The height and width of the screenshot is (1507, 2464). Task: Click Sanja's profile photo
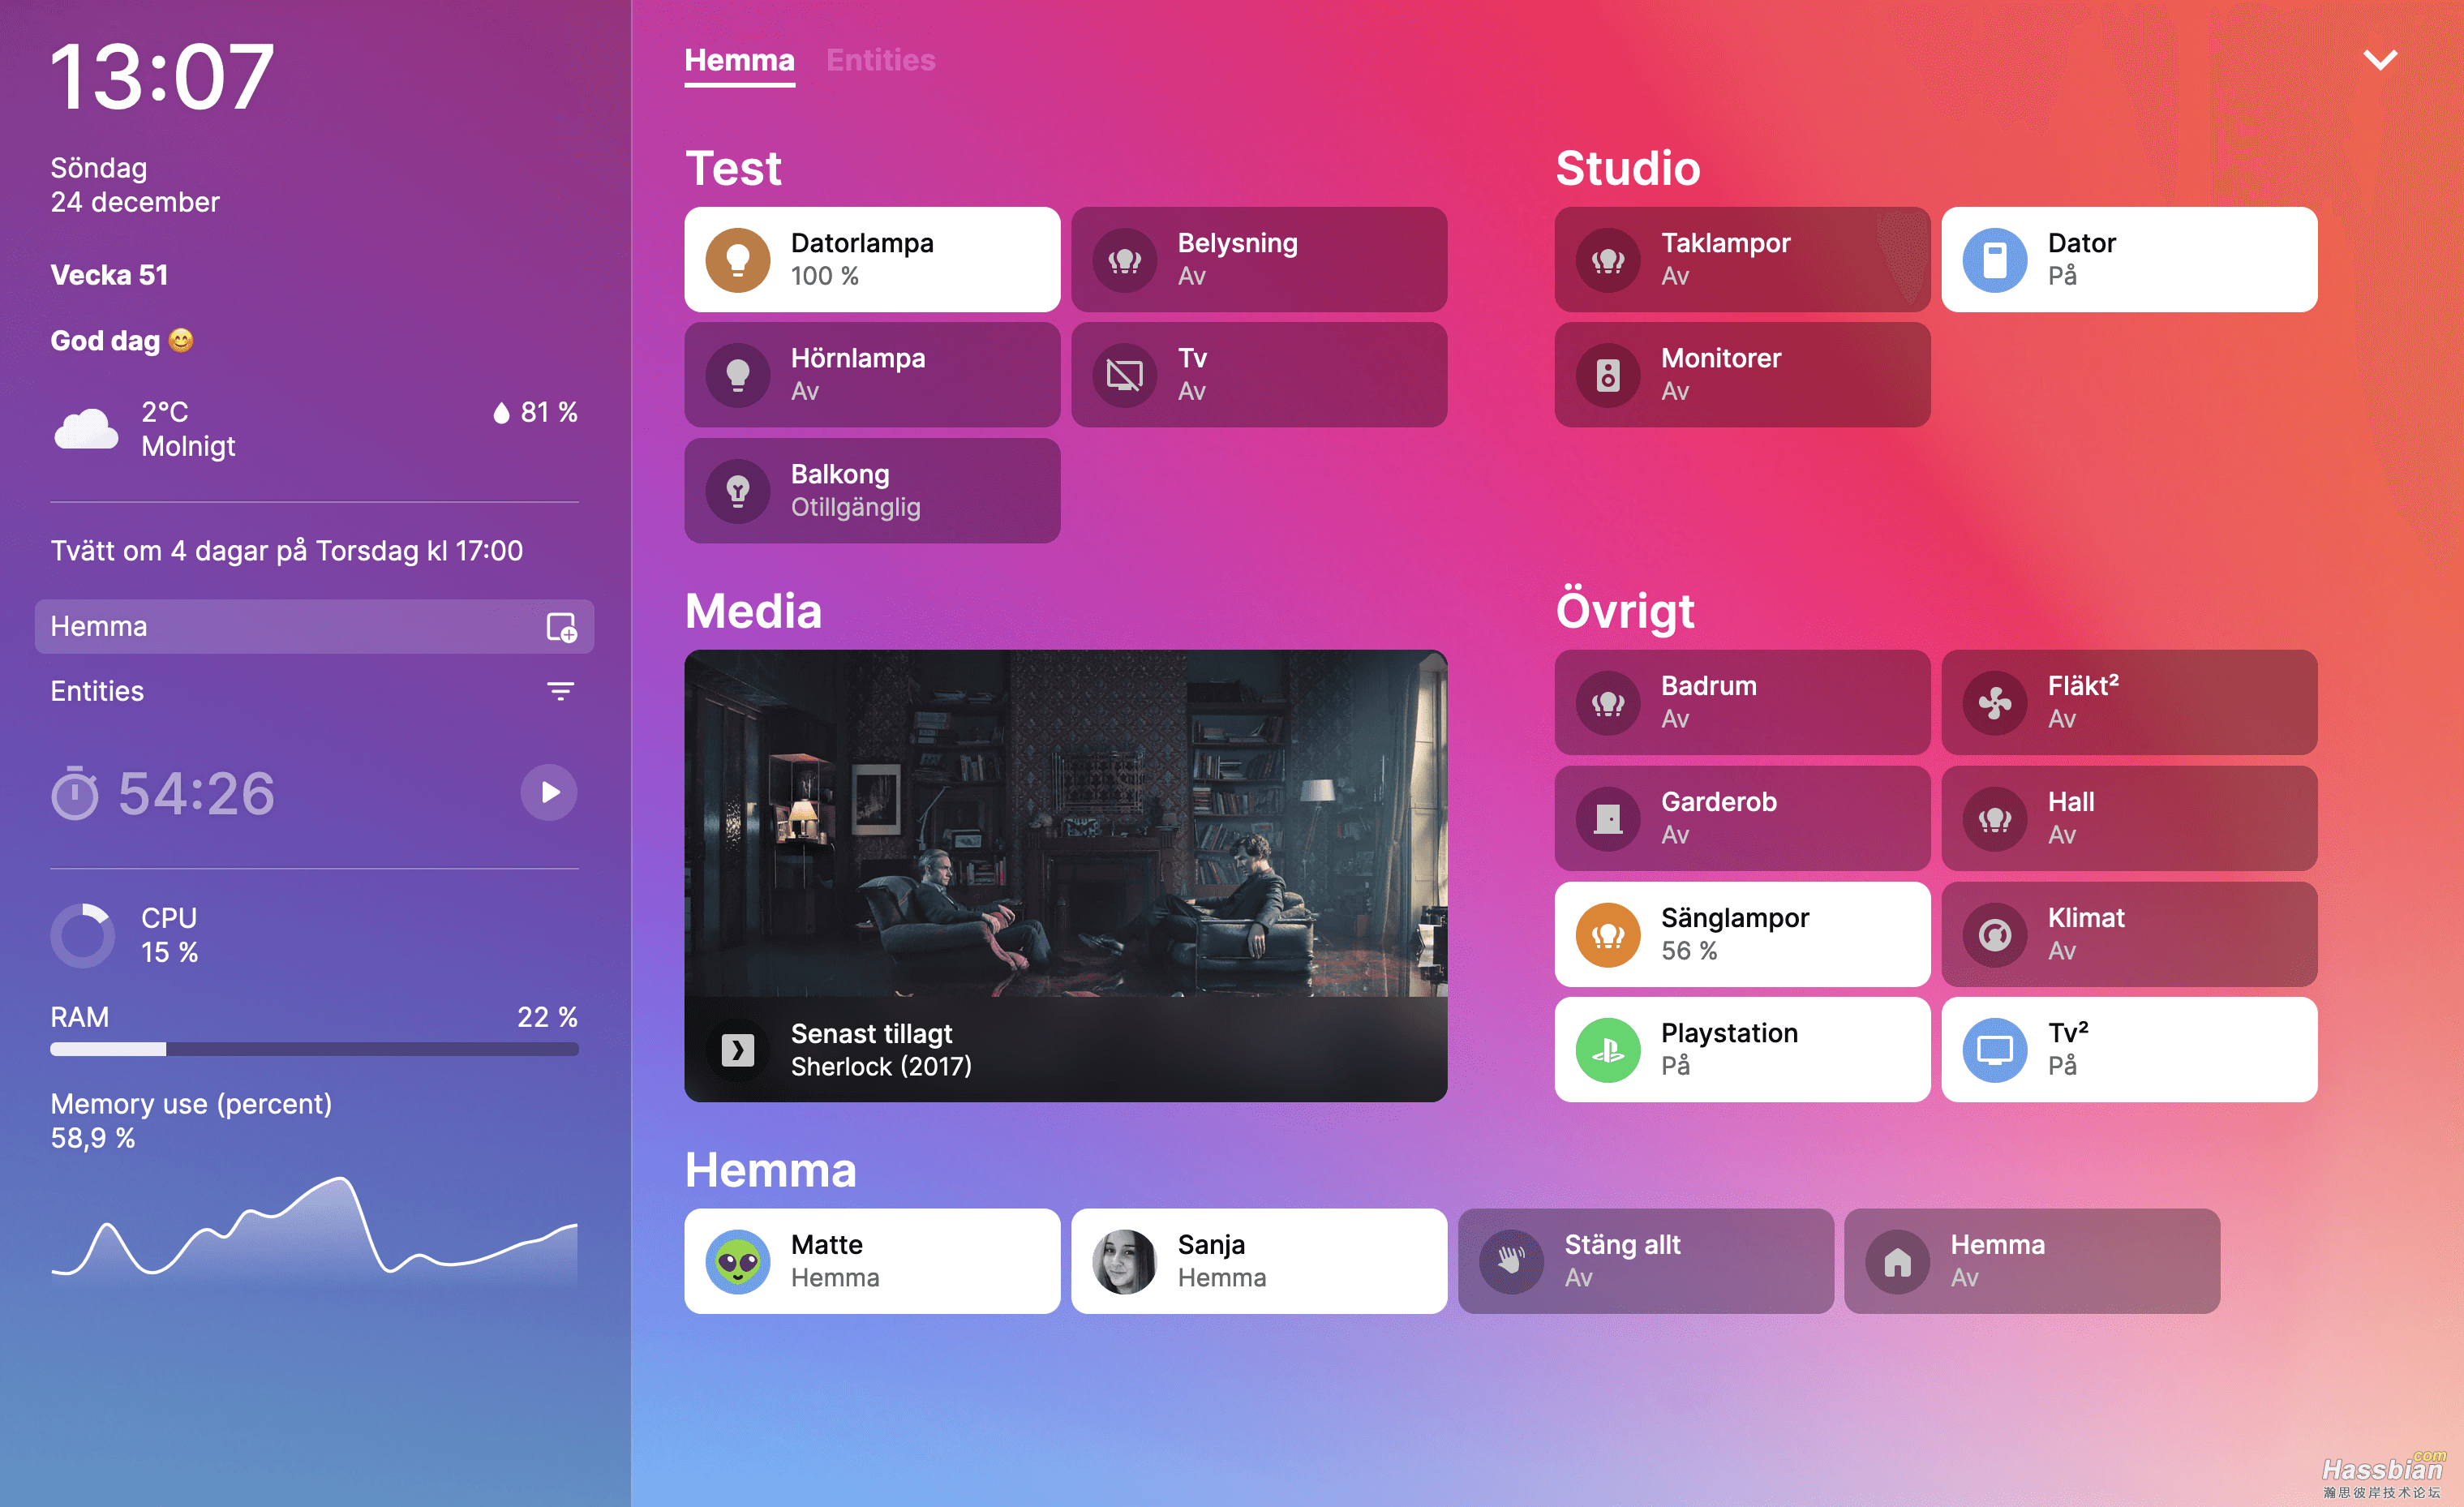pos(1124,1262)
